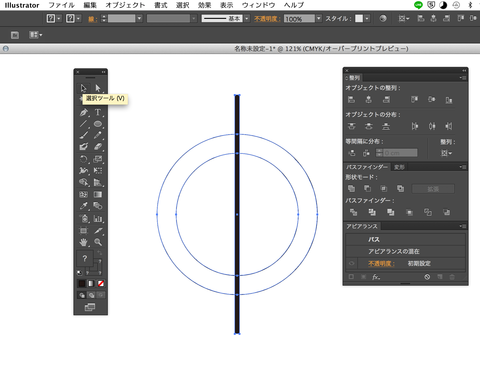This screenshot has height=385, width=480.
Task: Select the Symbol Sprayer tool
Action: [x=83, y=219]
